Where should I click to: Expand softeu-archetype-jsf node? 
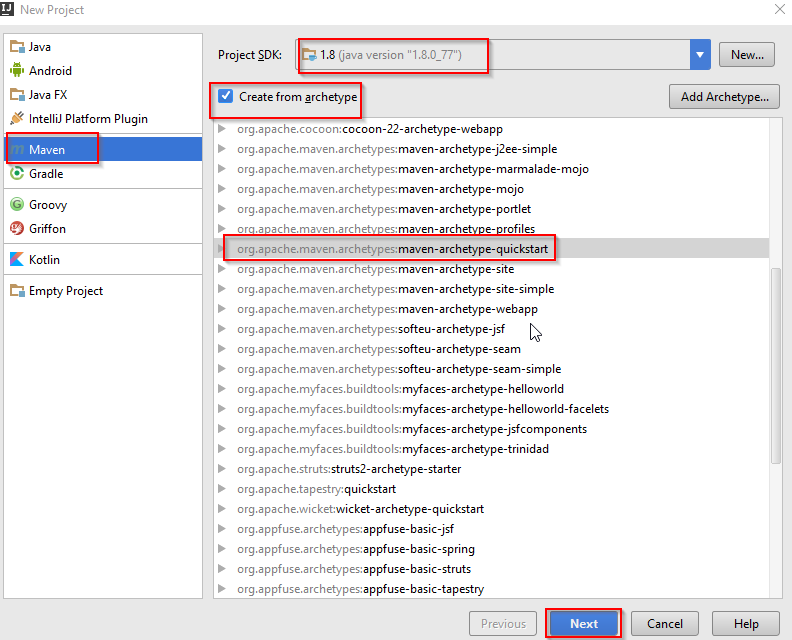click(221, 329)
